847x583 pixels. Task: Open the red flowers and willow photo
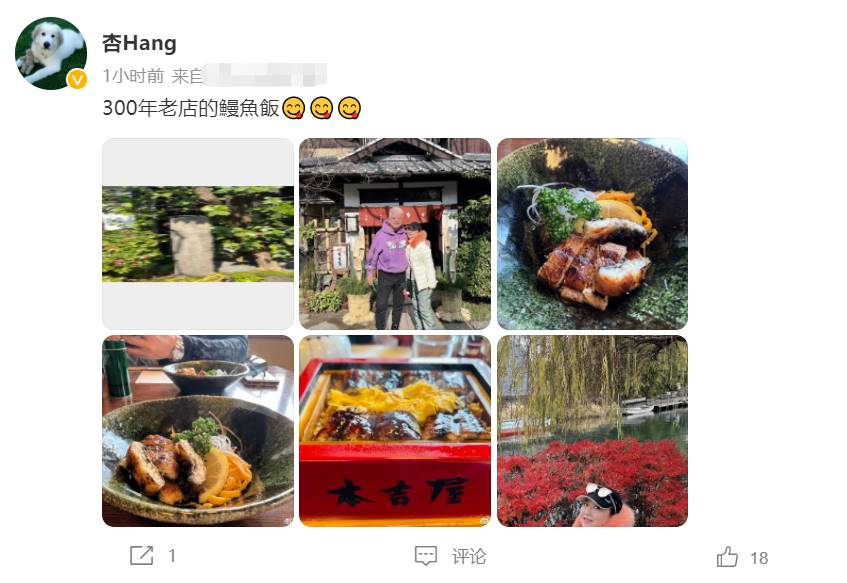click(592, 431)
